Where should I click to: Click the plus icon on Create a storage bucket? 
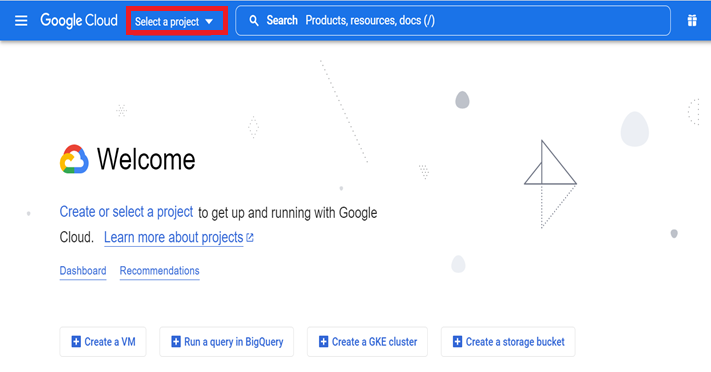(458, 342)
